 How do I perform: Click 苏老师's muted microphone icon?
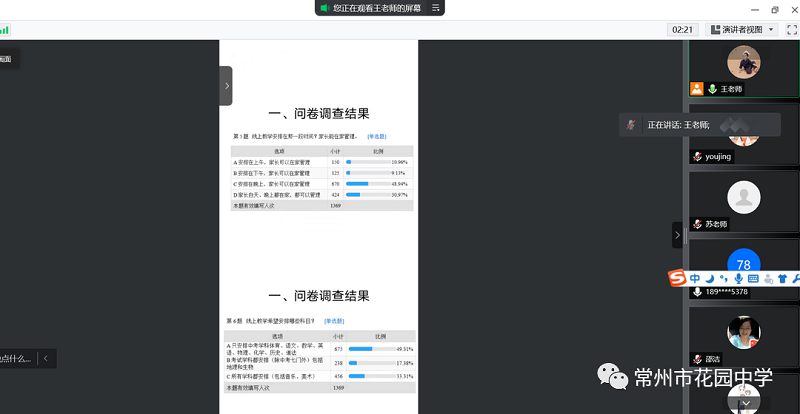pos(697,224)
